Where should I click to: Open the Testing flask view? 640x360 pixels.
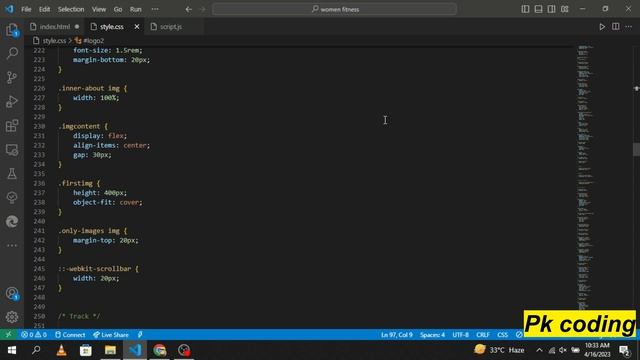12,173
